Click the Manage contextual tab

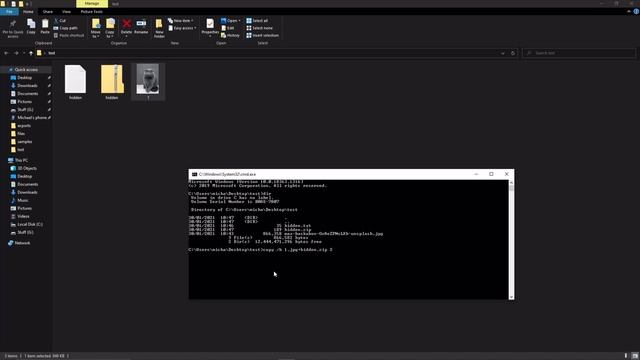point(92,4)
